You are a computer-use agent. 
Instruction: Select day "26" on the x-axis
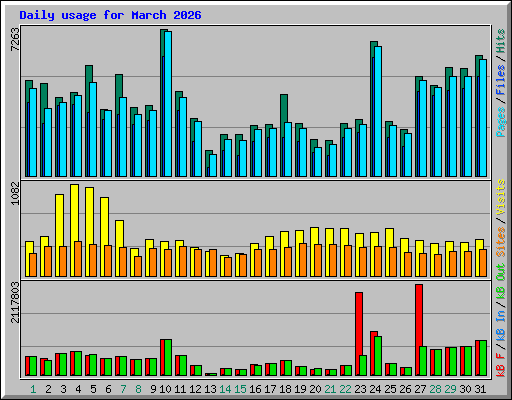pyautogui.click(x=405, y=389)
